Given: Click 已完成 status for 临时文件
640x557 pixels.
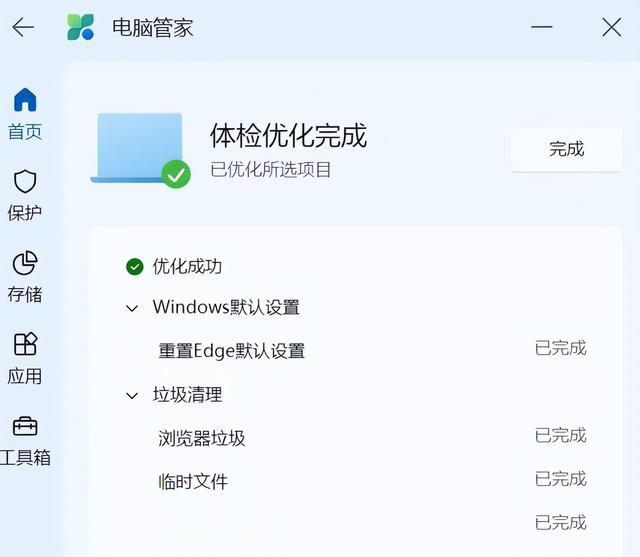Looking at the screenshot, I should click(x=561, y=479).
